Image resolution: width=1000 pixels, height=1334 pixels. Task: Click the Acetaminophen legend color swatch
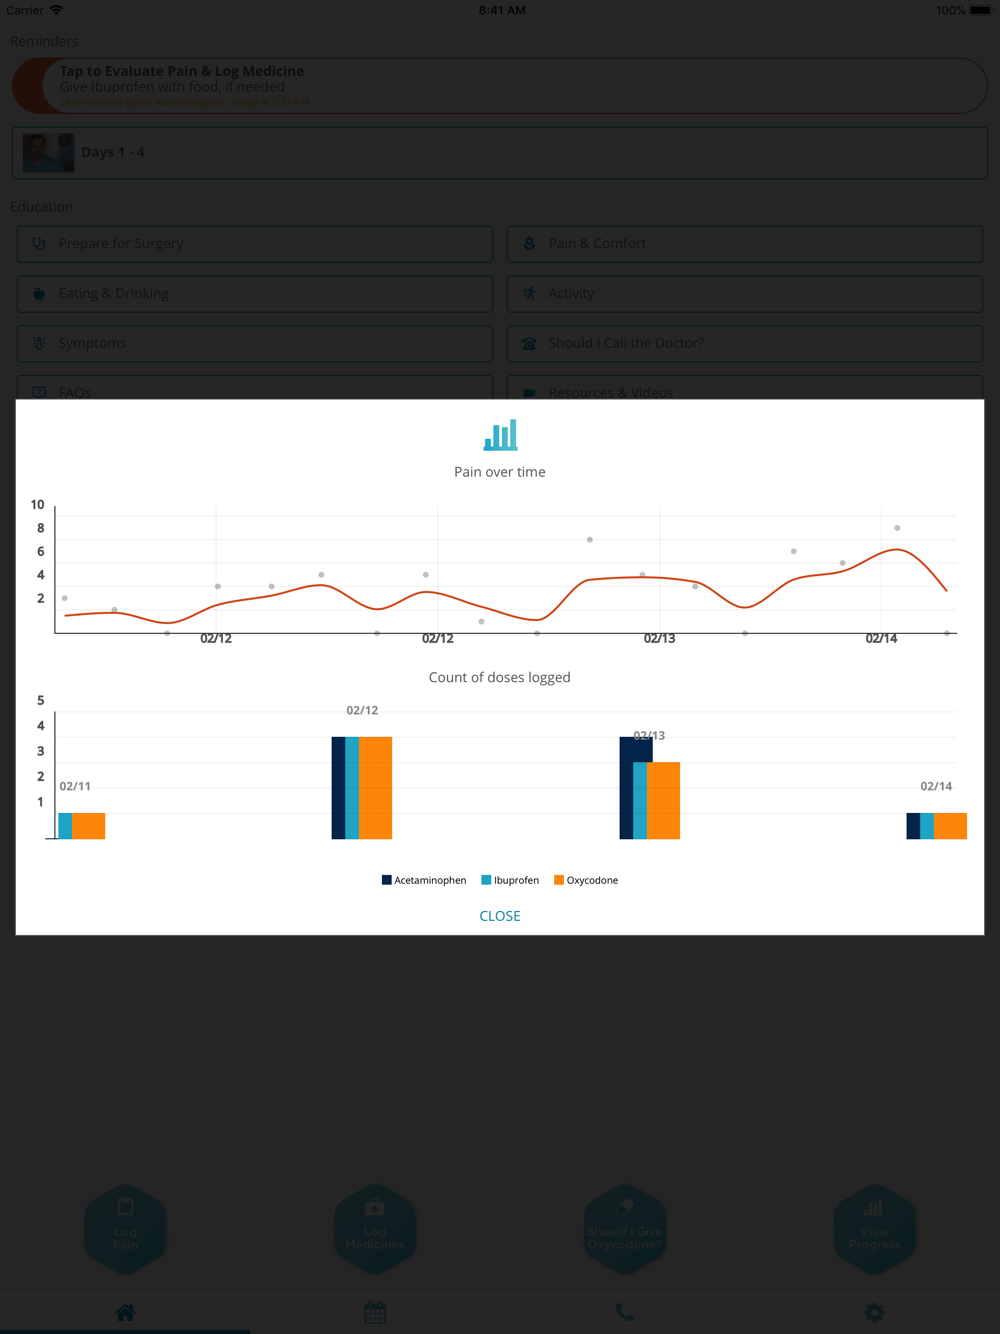(x=386, y=880)
